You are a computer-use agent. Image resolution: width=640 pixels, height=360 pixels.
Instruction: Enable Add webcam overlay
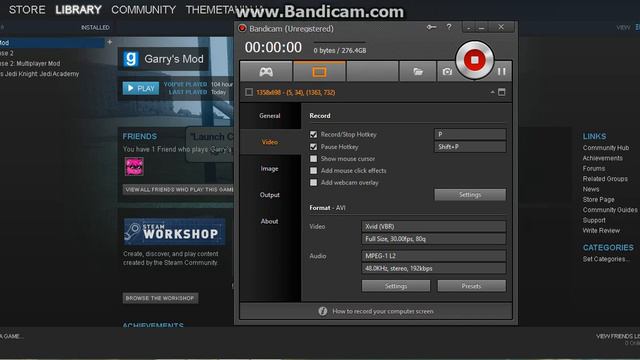tap(313, 182)
